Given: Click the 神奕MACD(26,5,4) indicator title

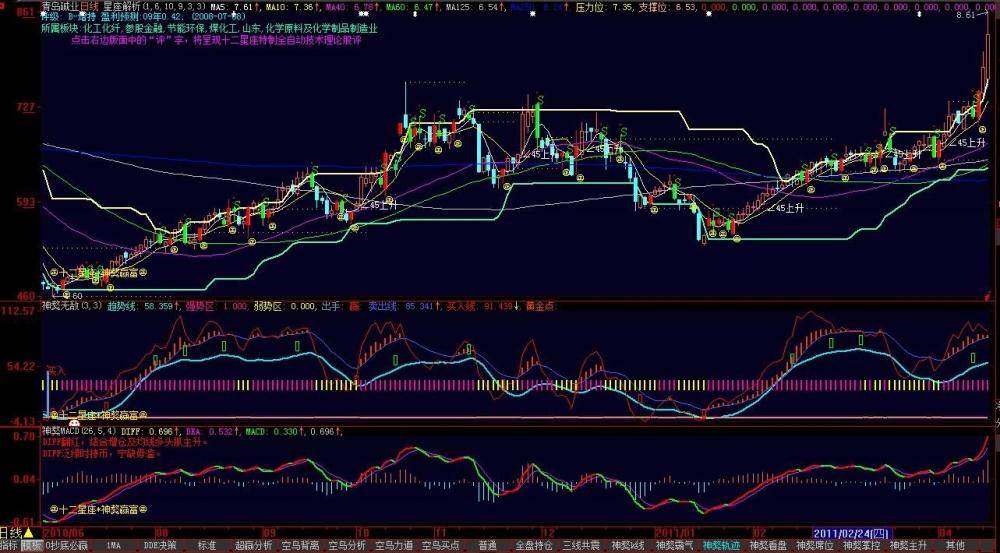Looking at the screenshot, I should tap(79, 432).
